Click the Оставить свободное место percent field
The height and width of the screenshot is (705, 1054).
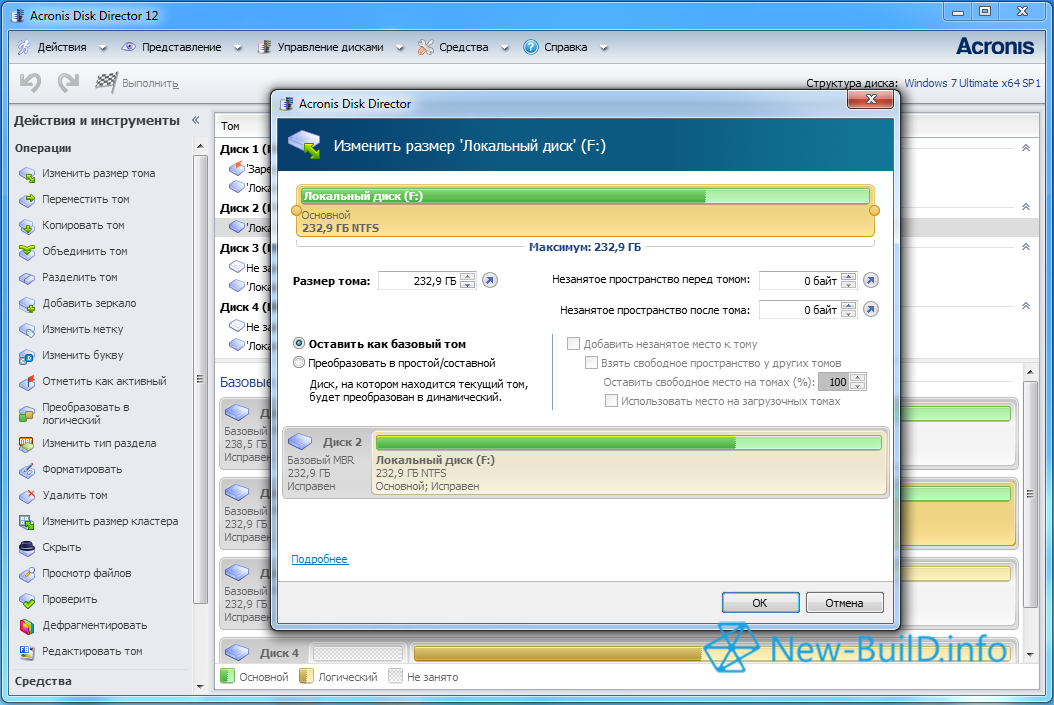pyautogui.click(x=834, y=382)
